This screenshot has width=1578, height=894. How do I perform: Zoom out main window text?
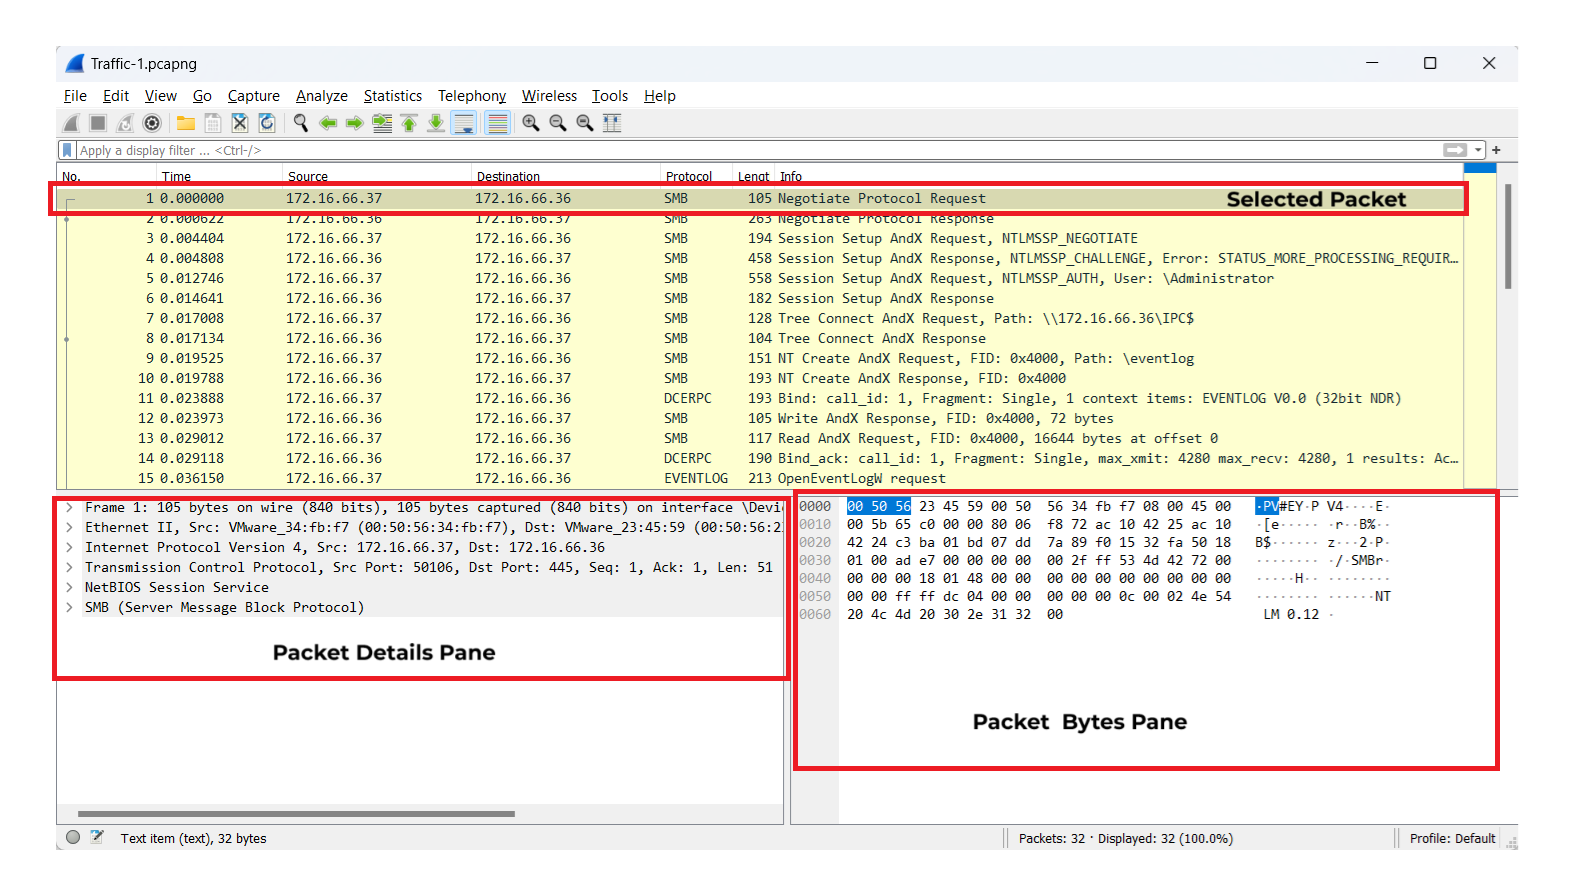tap(558, 123)
